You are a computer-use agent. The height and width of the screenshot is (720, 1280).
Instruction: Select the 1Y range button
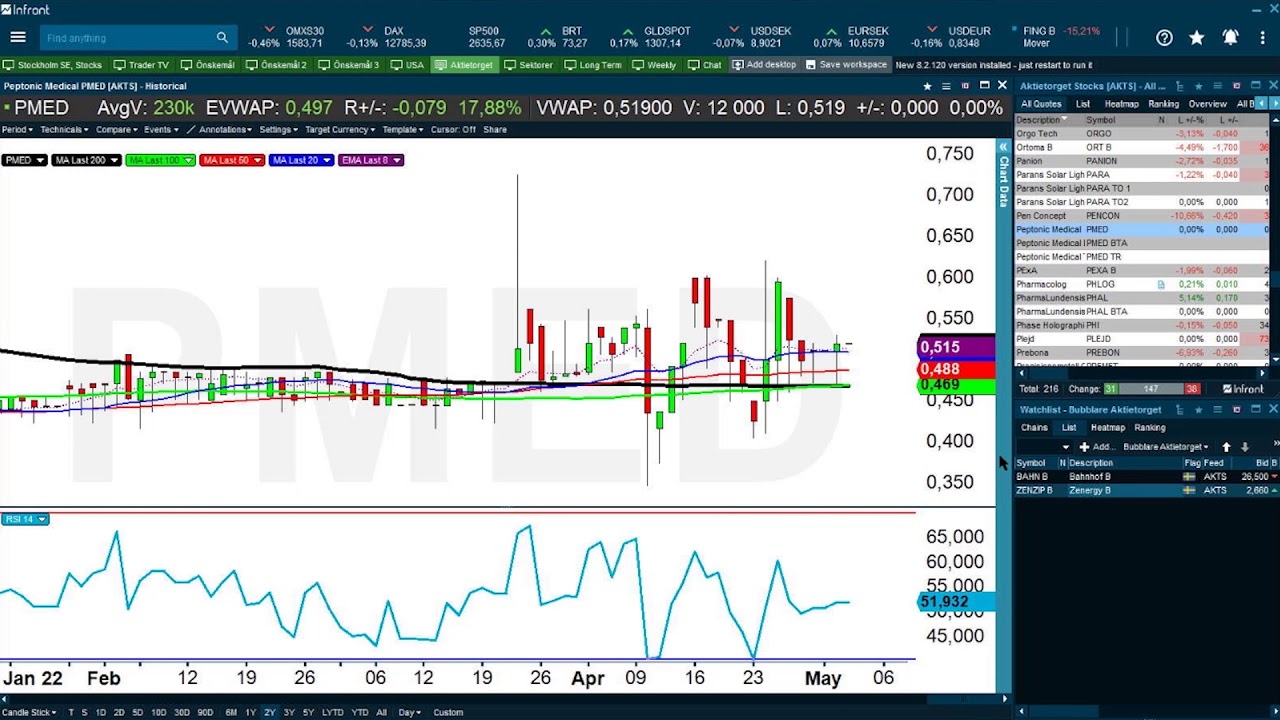[x=251, y=713]
